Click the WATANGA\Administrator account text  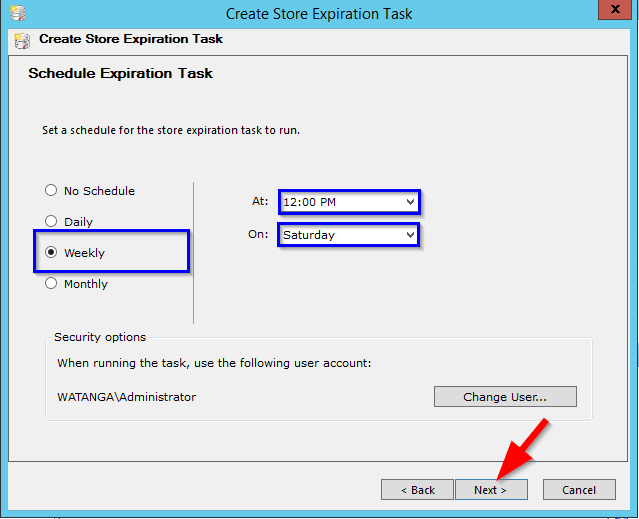127,397
